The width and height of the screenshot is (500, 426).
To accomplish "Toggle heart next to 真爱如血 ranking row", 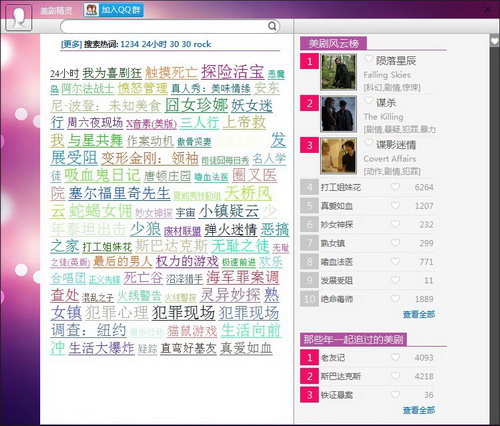I will click(395, 205).
